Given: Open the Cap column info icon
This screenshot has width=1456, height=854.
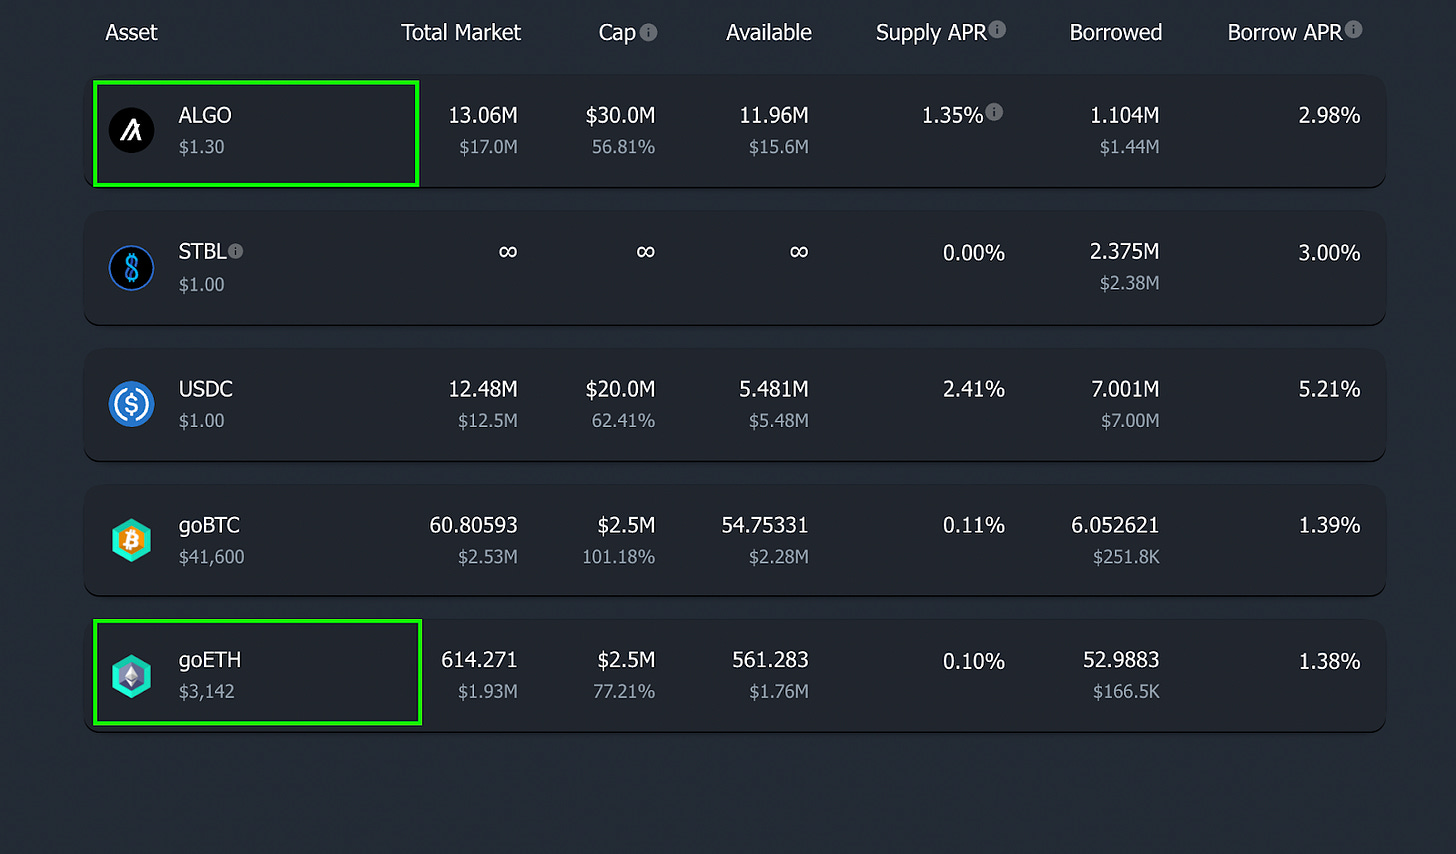Looking at the screenshot, I should (649, 32).
